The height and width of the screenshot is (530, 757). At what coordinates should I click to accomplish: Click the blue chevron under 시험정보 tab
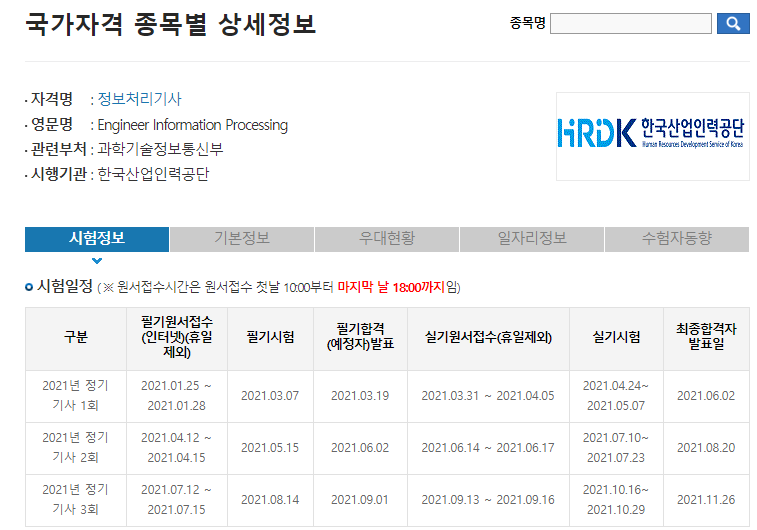97,261
